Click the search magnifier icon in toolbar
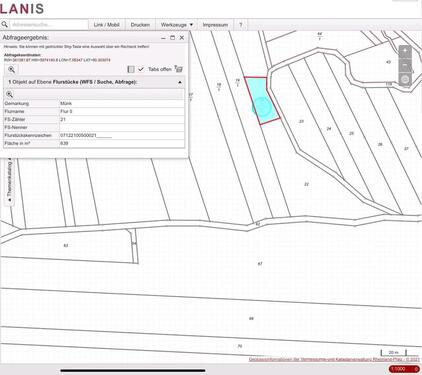This screenshot has height=375, width=422. click(x=4, y=25)
